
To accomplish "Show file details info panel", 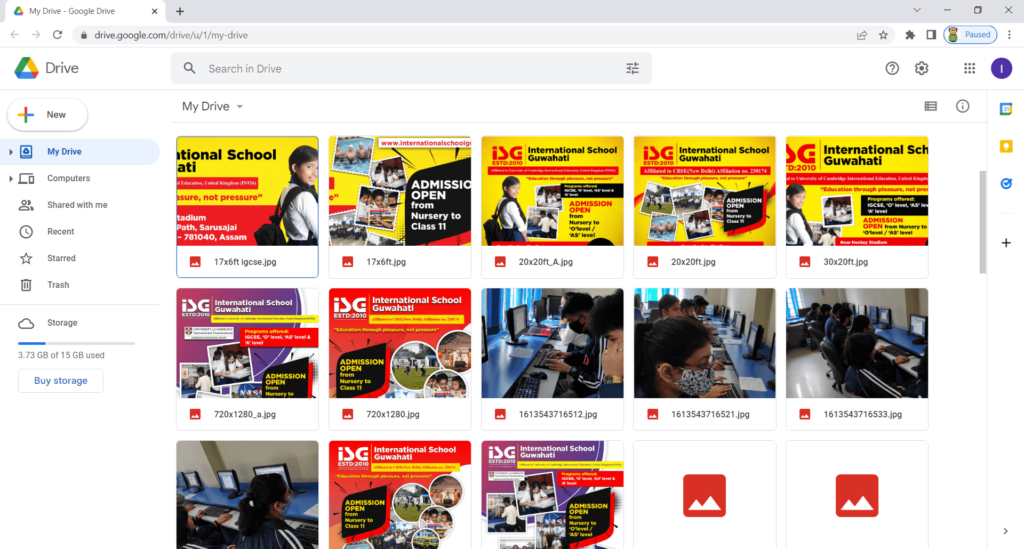I will click(x=963, y=106).
